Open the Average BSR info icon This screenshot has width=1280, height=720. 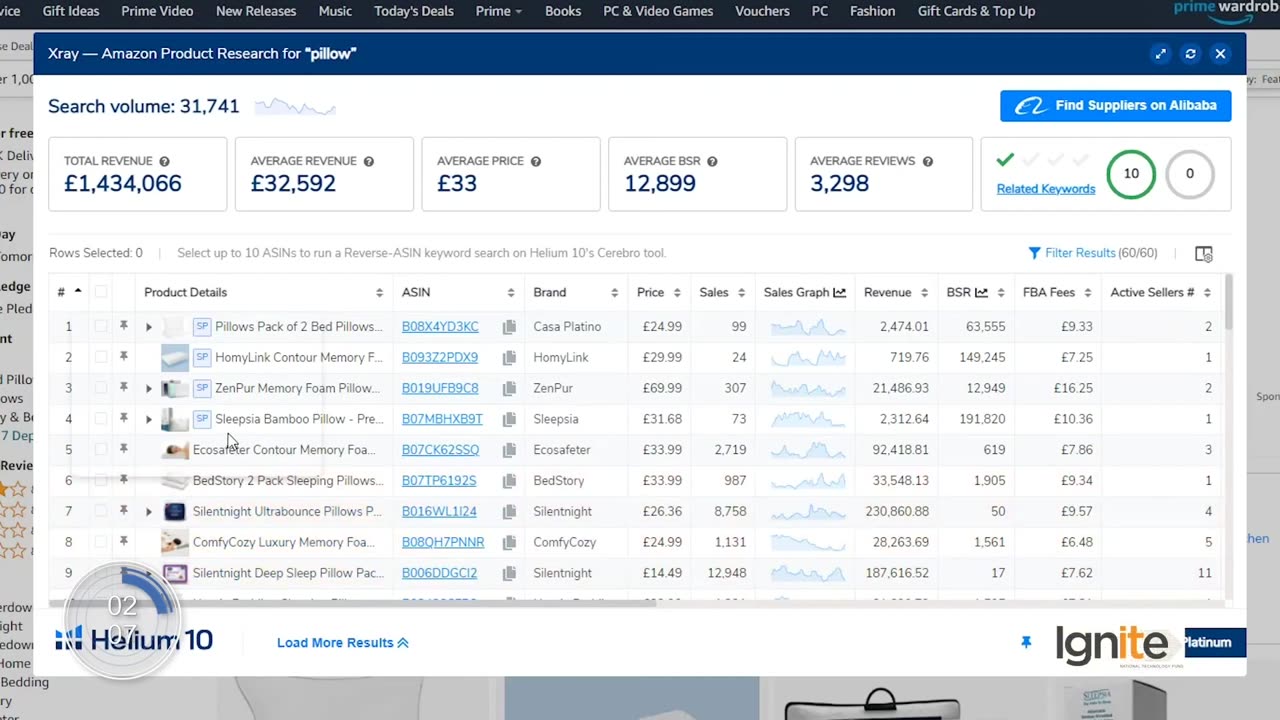coord(711,161)
